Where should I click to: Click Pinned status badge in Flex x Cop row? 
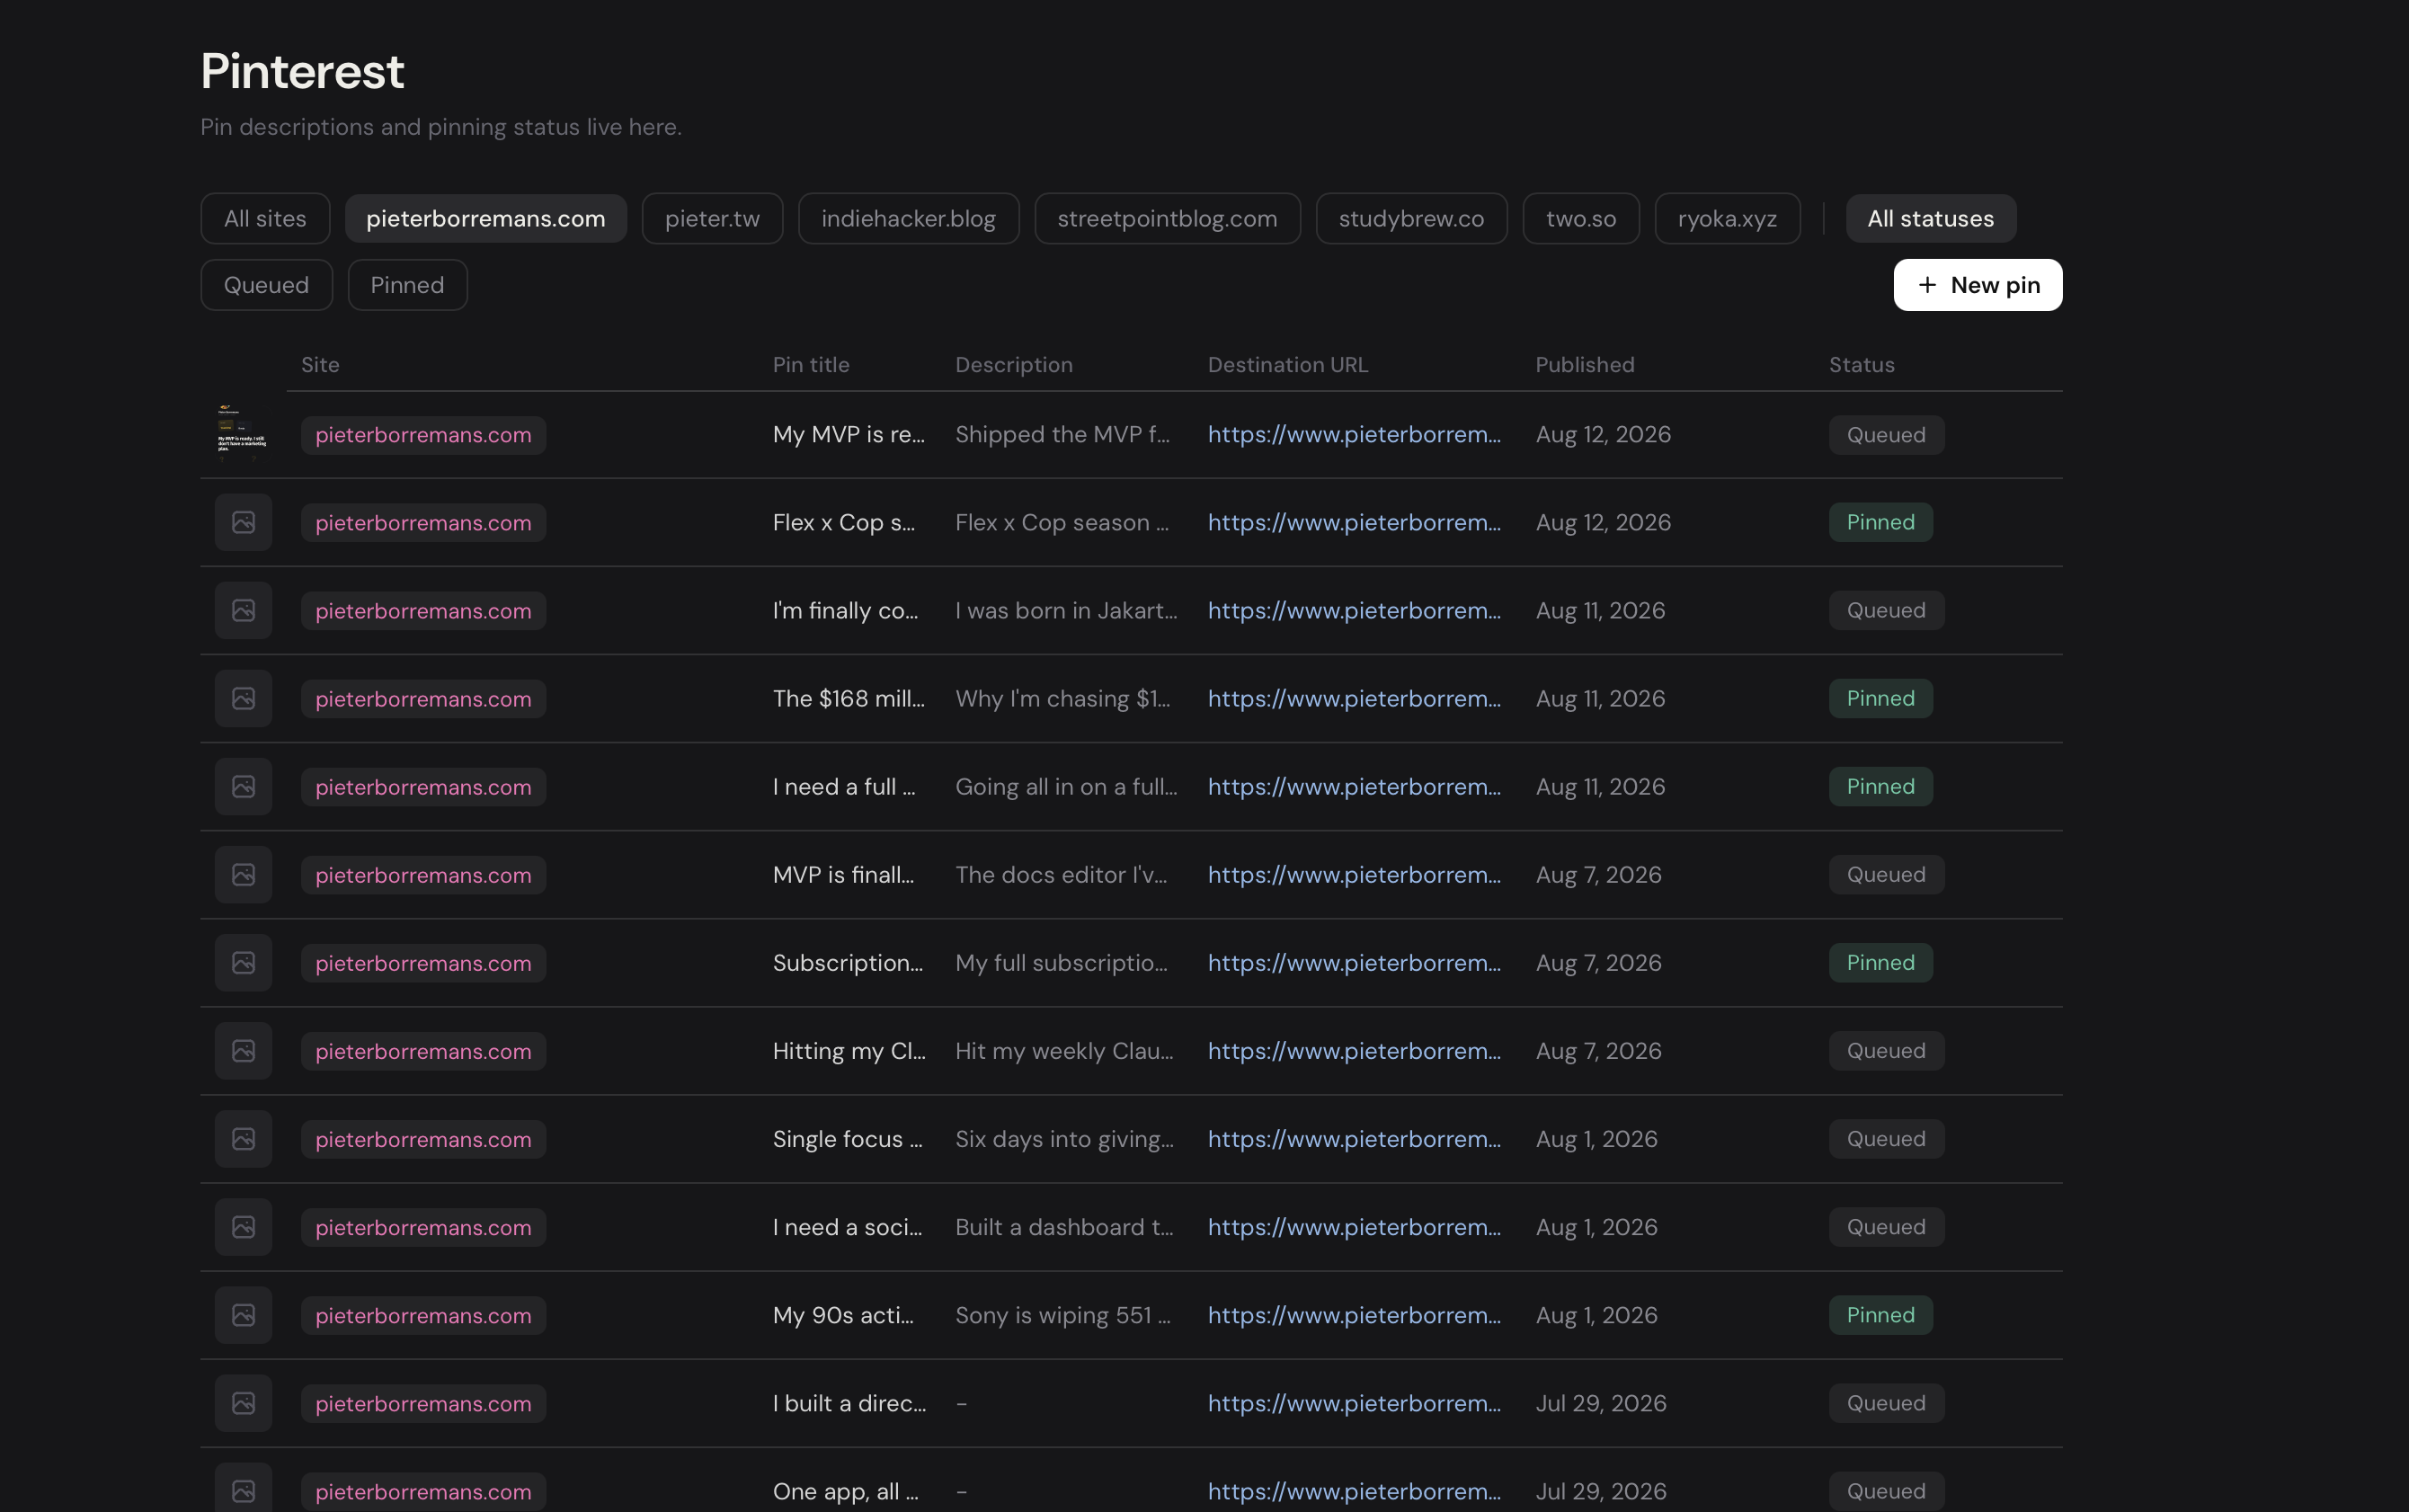point(1880,522)
